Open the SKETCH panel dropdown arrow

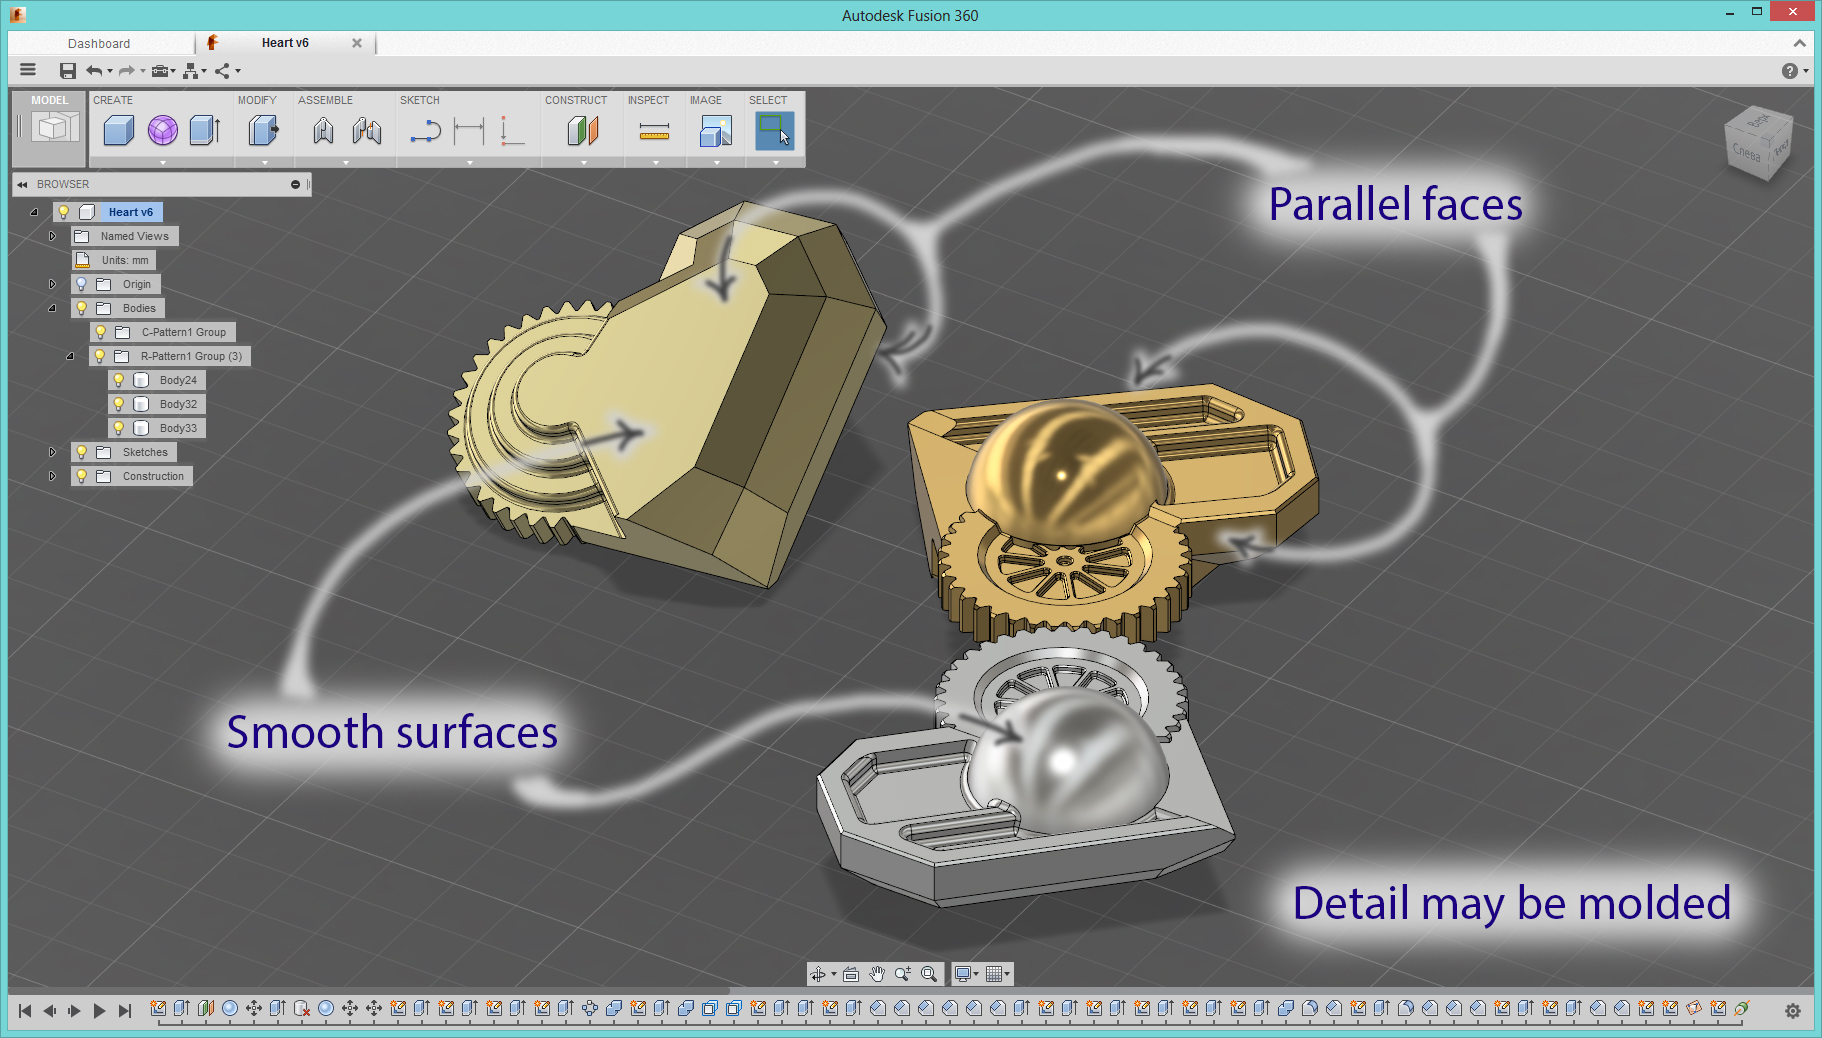pyautogui.click(x=469, y=162)
